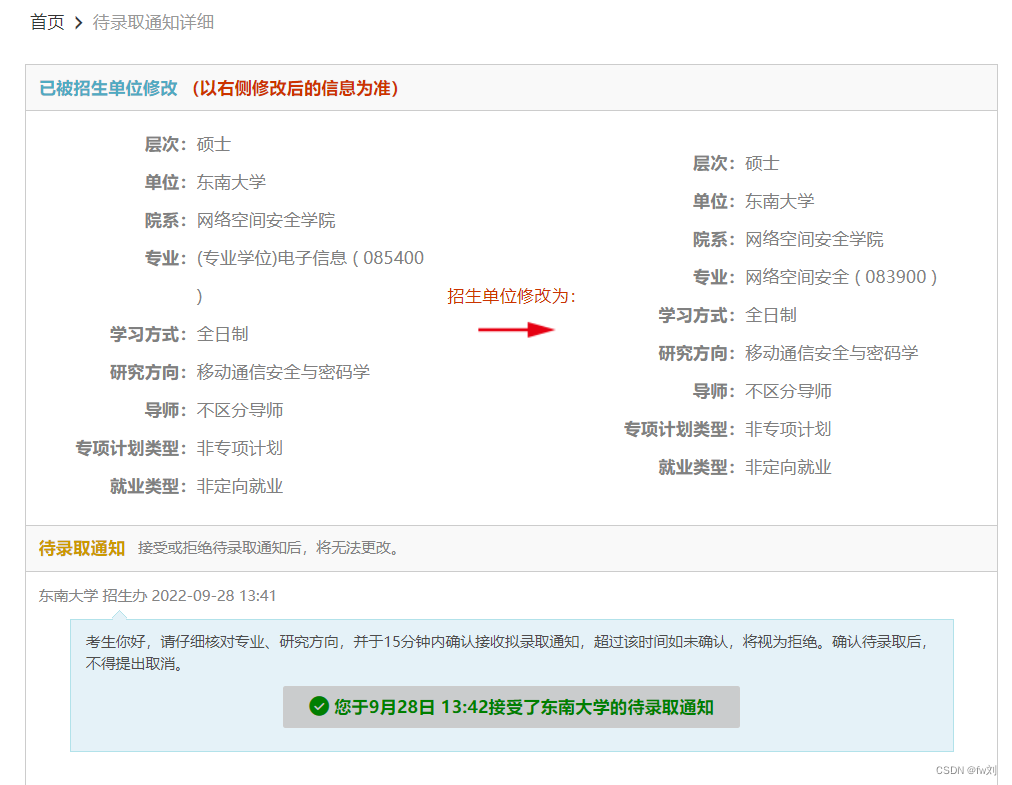Click right column 专项计划类型 value 非专项计划
The width and height of the screenshot is (1012, 785).
[788, 429]
